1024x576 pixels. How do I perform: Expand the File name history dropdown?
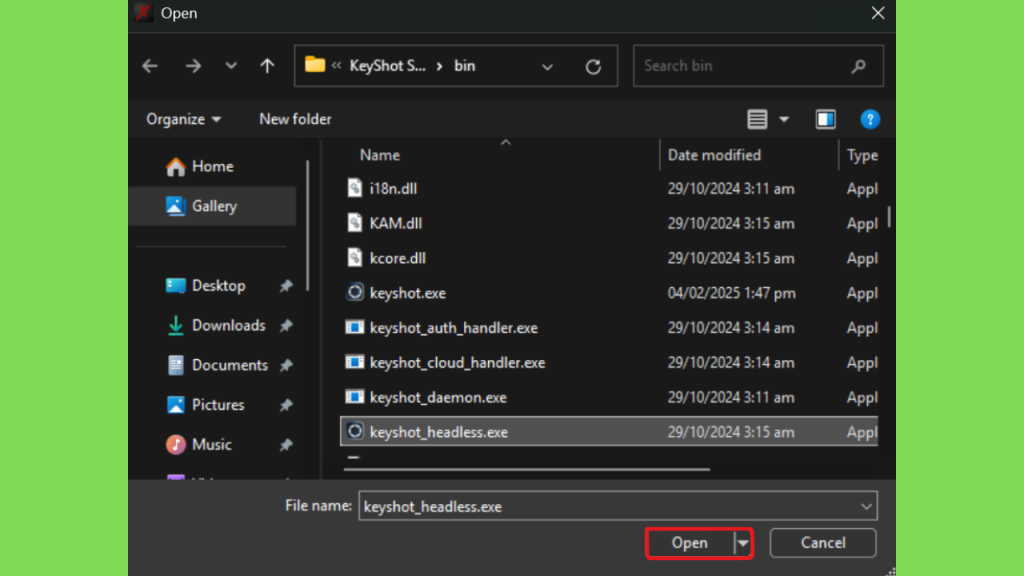[866, 507]
